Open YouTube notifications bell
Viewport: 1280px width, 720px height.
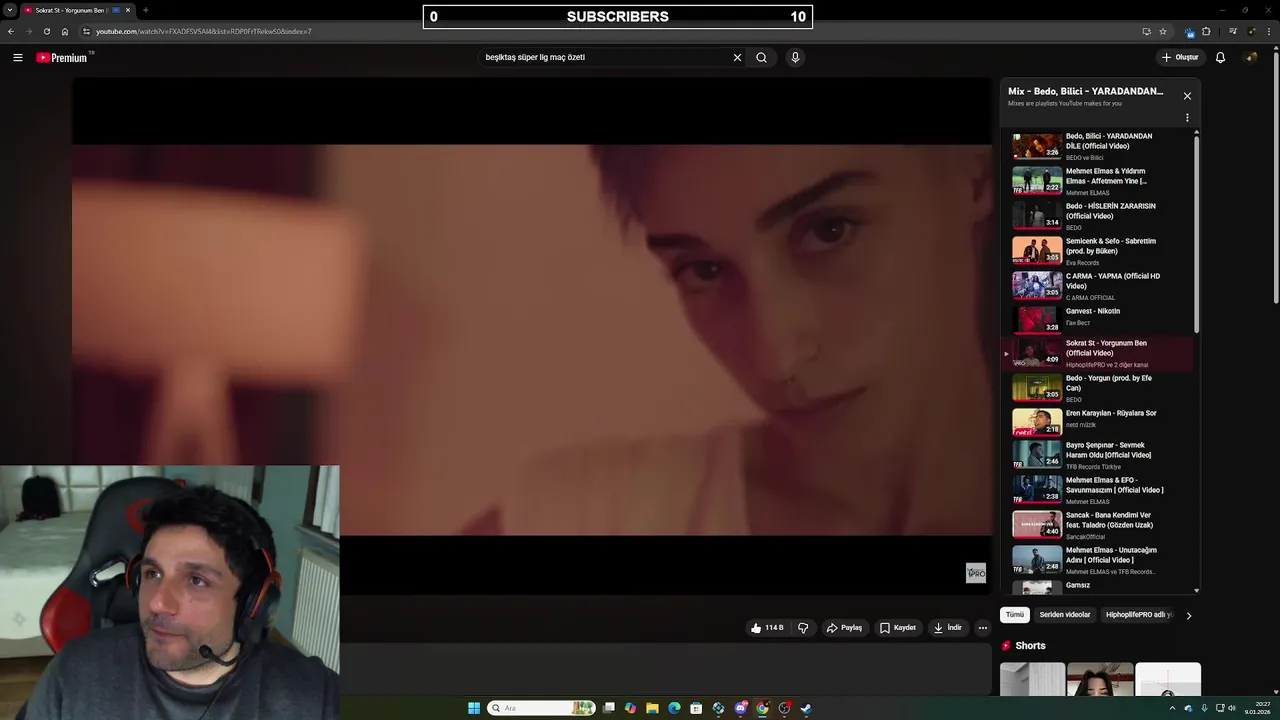point(1220,57)
